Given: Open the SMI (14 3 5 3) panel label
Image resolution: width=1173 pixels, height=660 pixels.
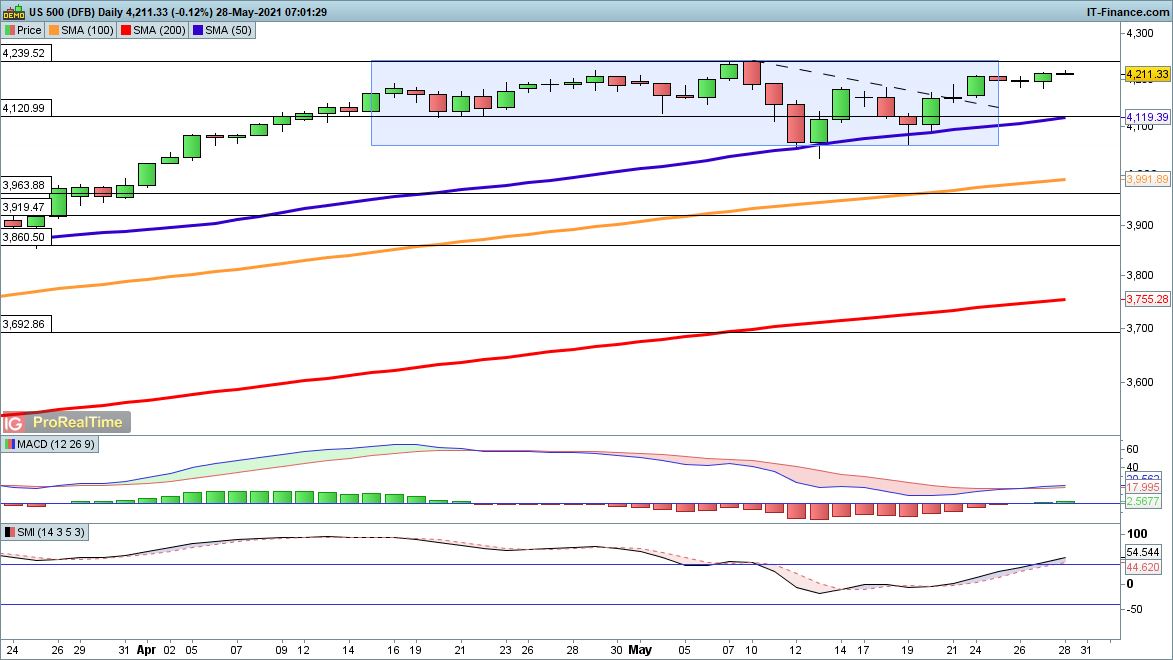Looking at the screenshot, I should coord(50,533).
